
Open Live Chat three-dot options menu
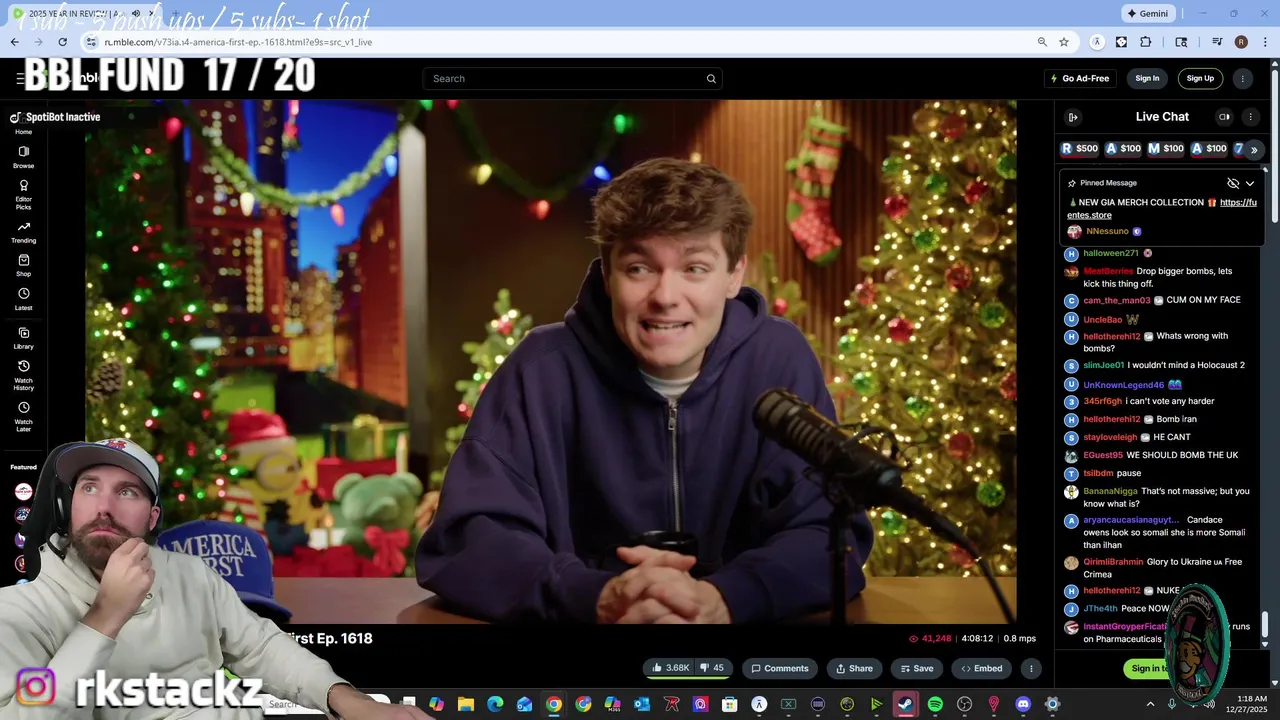1250,117
